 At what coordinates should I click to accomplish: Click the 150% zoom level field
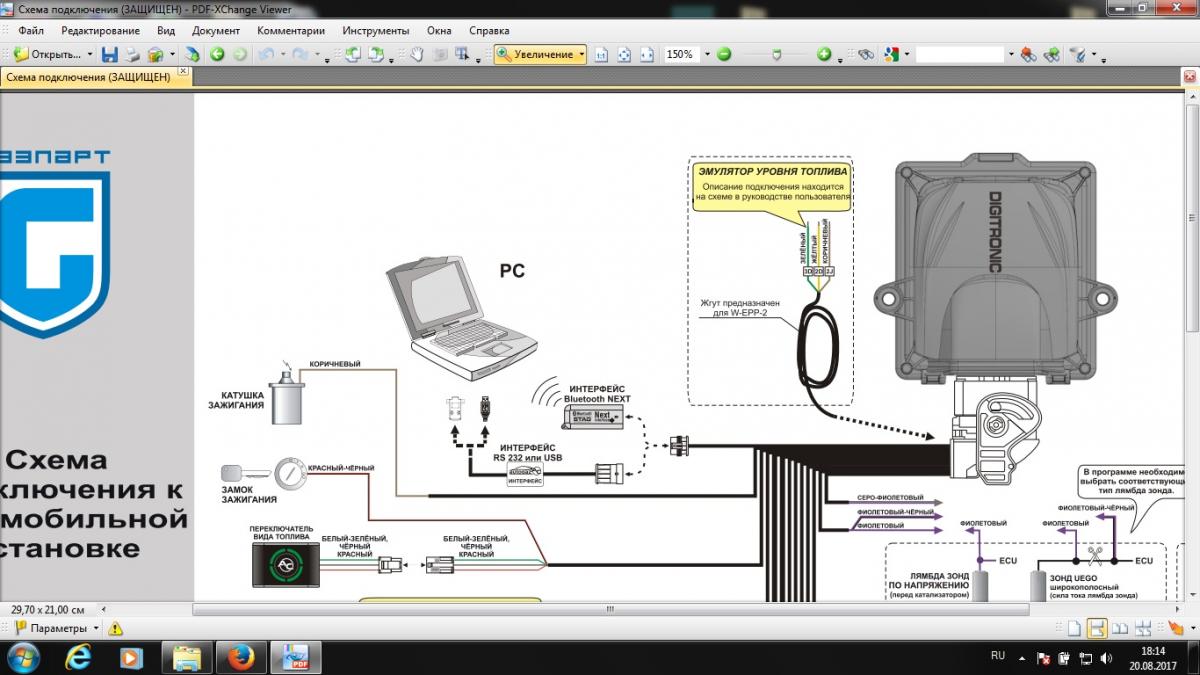(680, 54)
